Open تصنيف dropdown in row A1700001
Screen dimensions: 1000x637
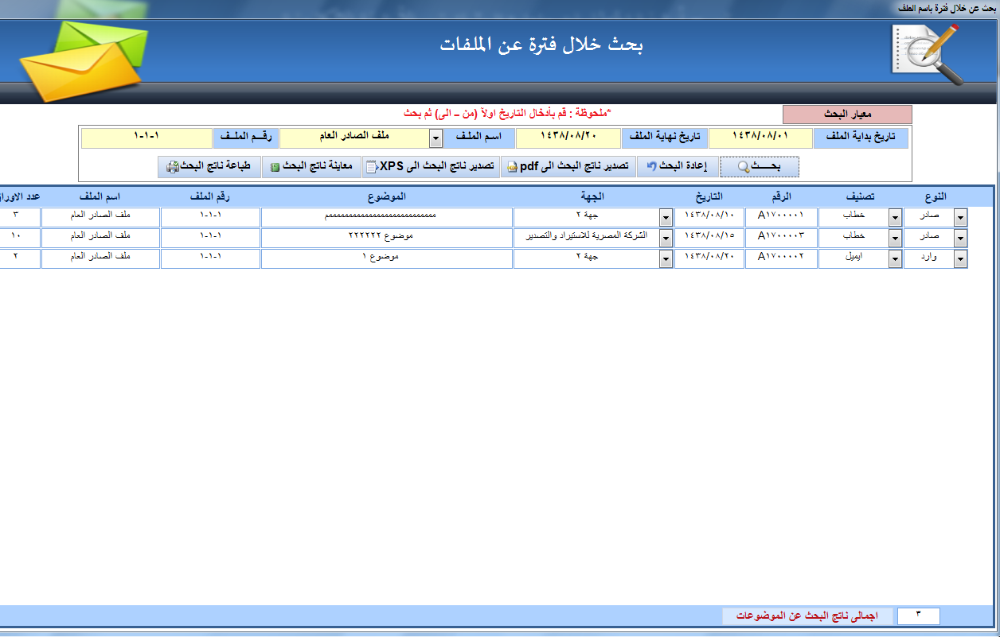[x=895, y=217]
